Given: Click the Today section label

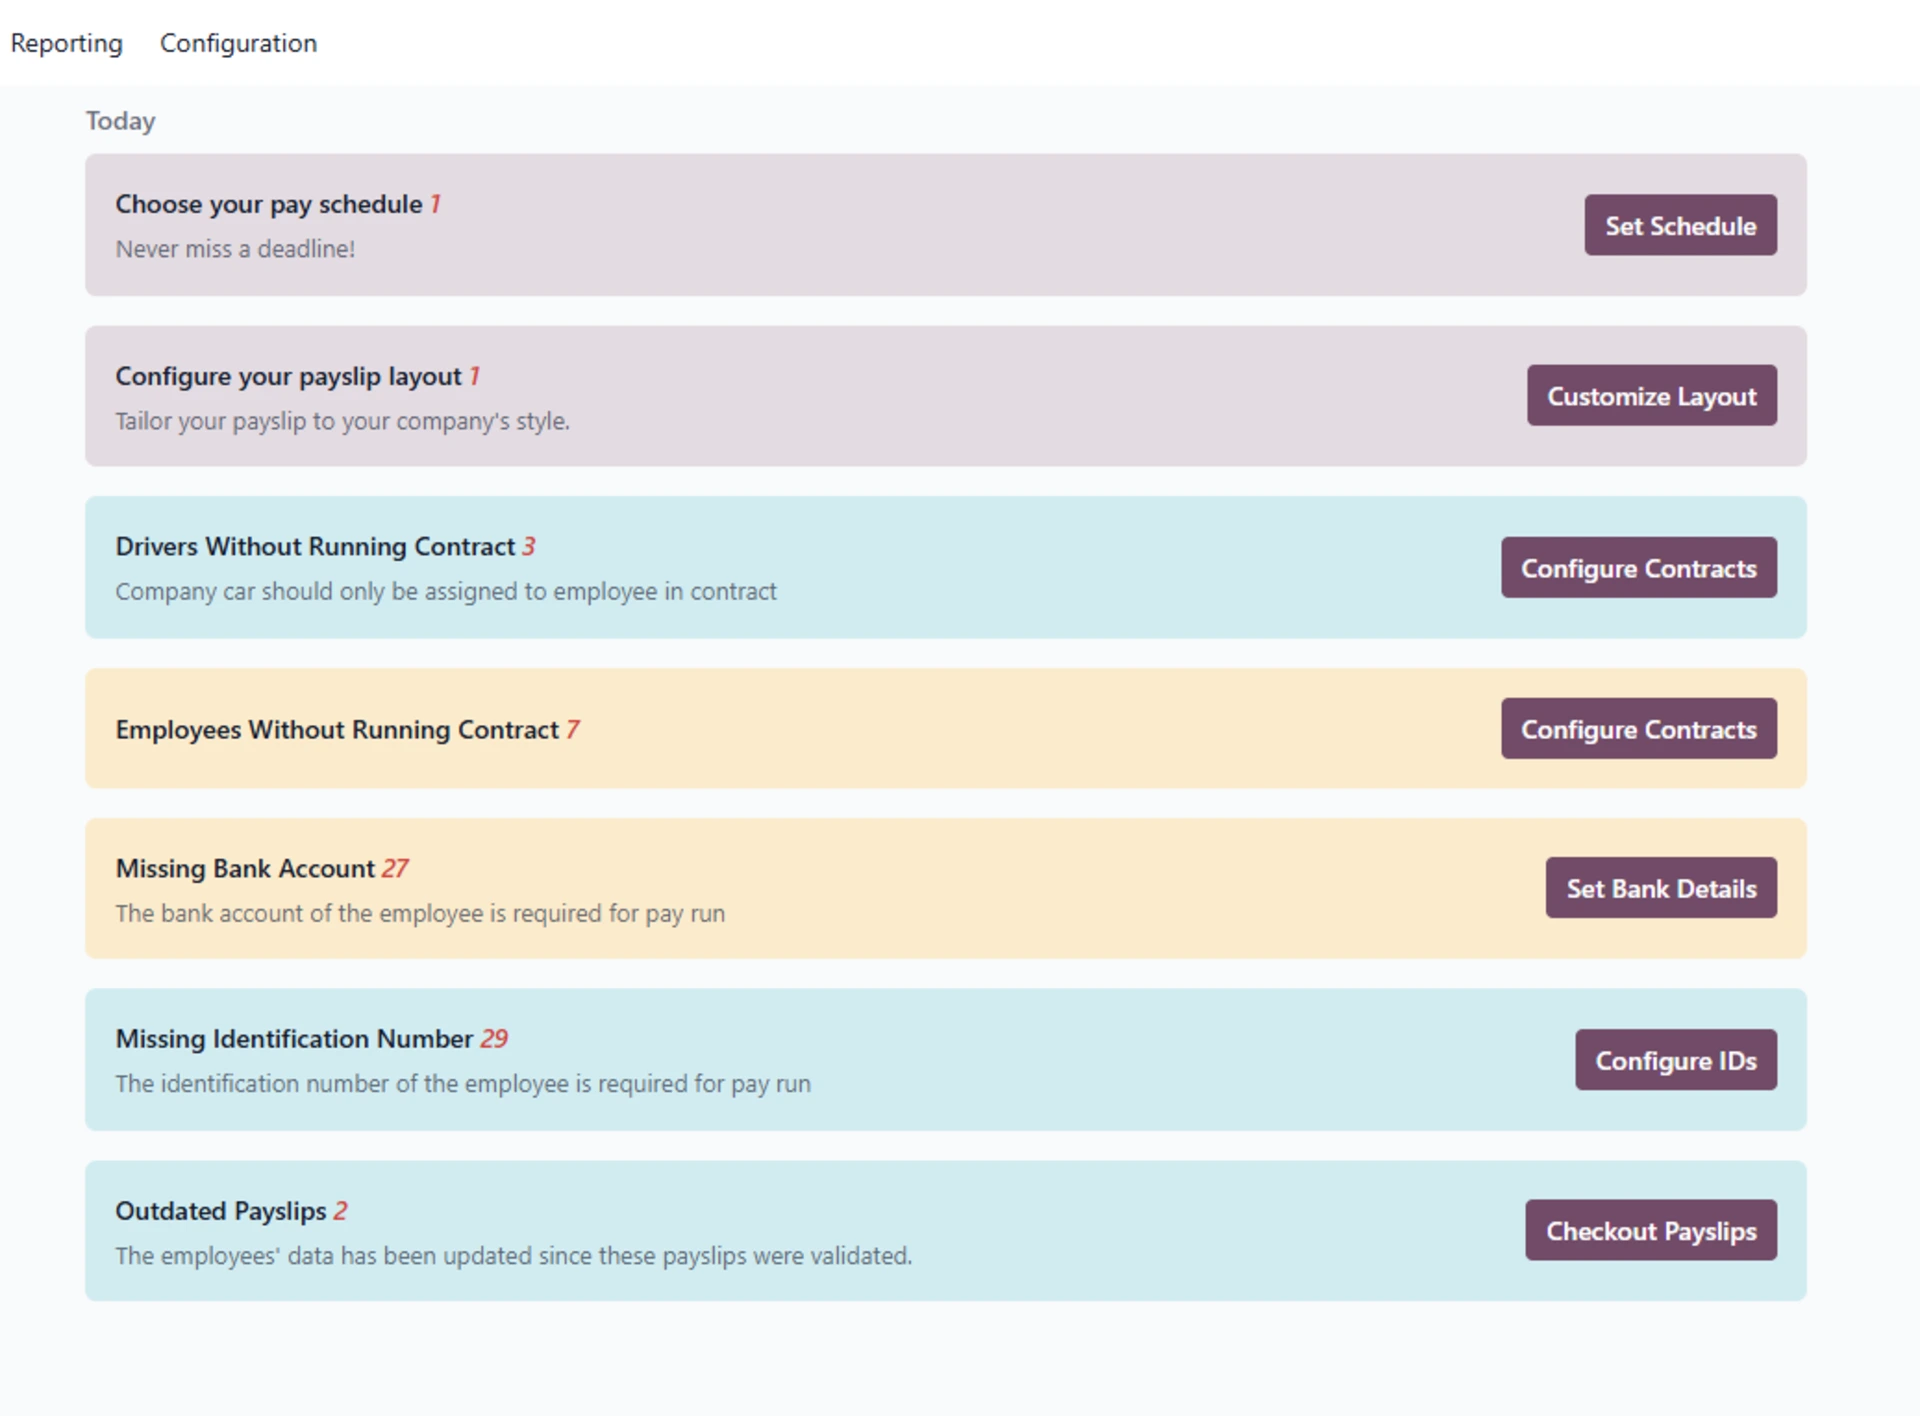Looking at the screenshot, I should click(x=120, y=120).
